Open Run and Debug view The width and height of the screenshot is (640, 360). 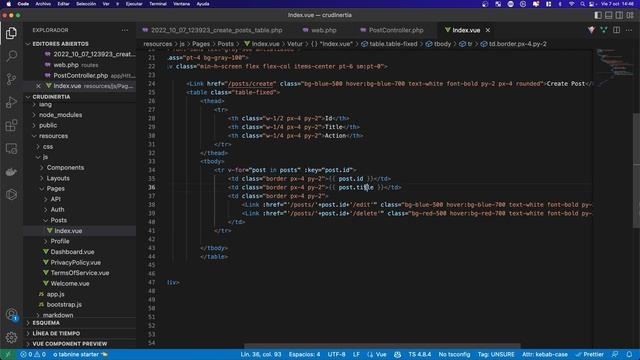[11, 102]
